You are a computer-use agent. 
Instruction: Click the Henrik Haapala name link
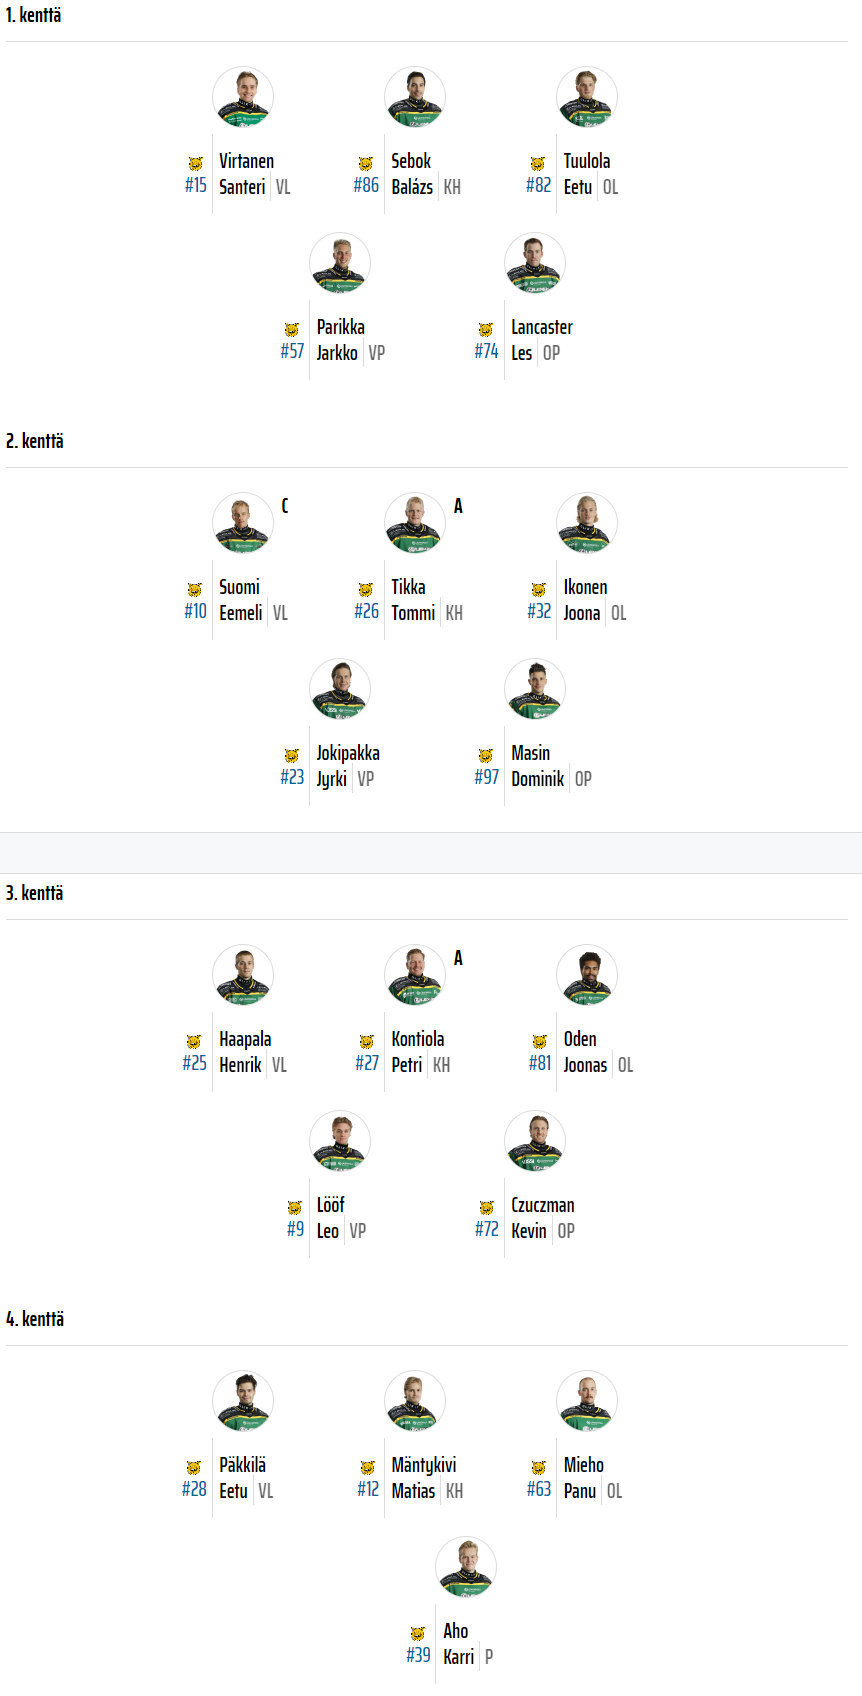tap(245, 1052)
